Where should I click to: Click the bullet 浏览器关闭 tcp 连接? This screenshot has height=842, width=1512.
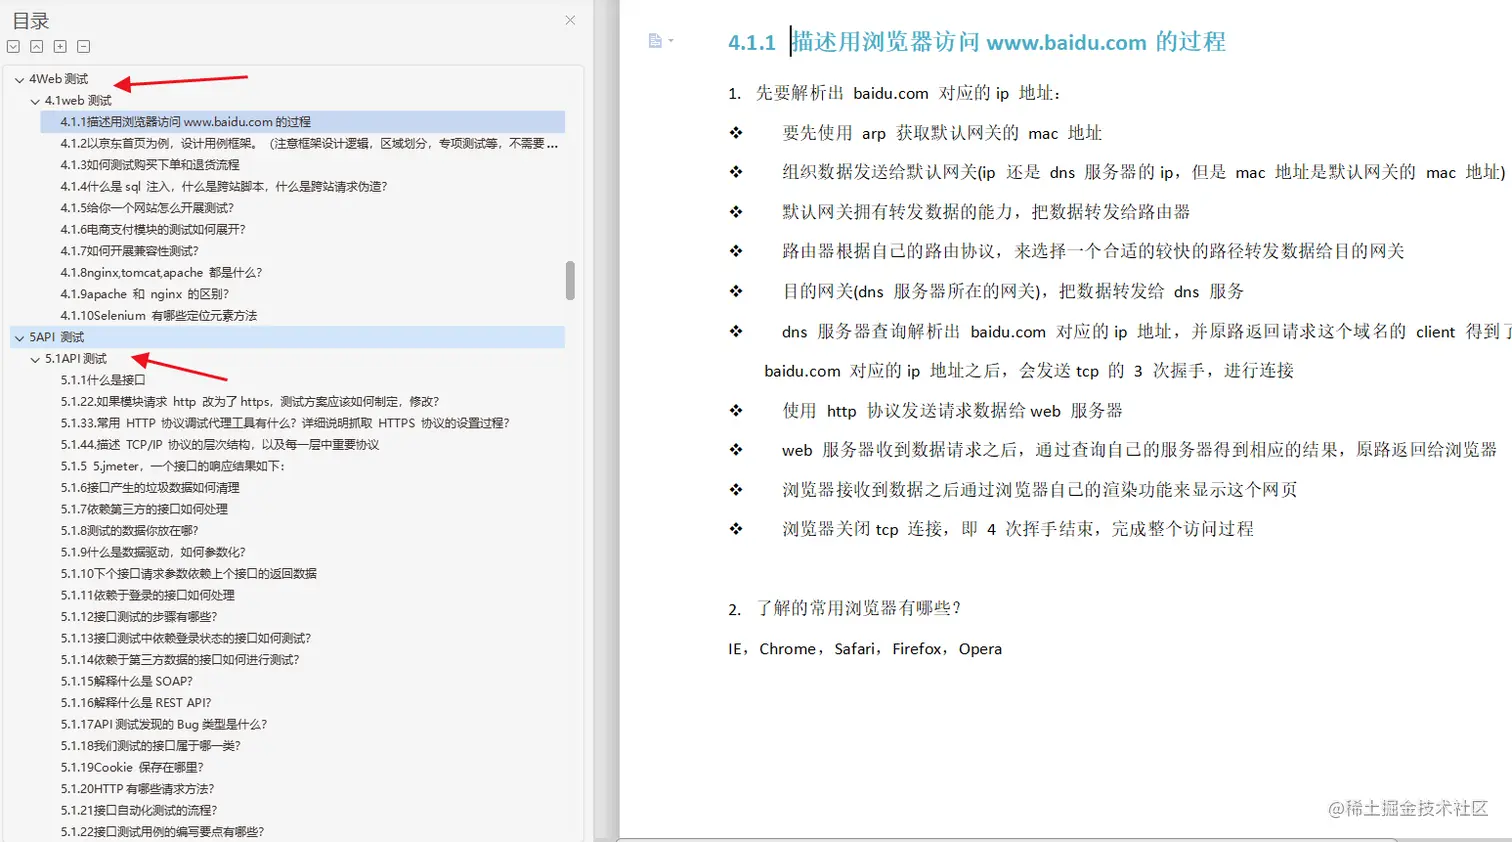(1018, 528)
